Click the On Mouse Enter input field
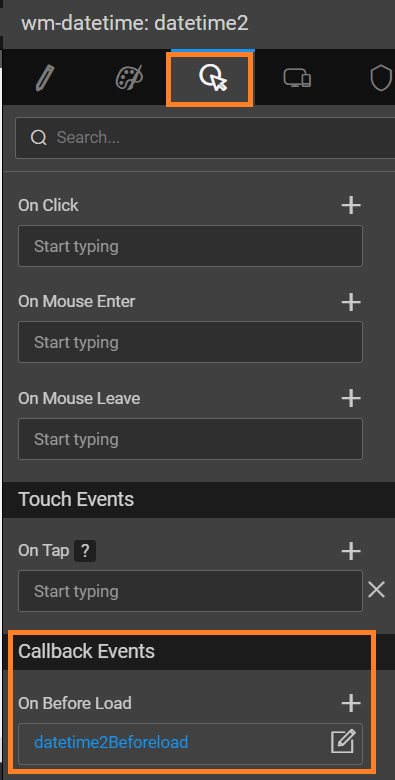395x780 pixels. tap(191, 342)
